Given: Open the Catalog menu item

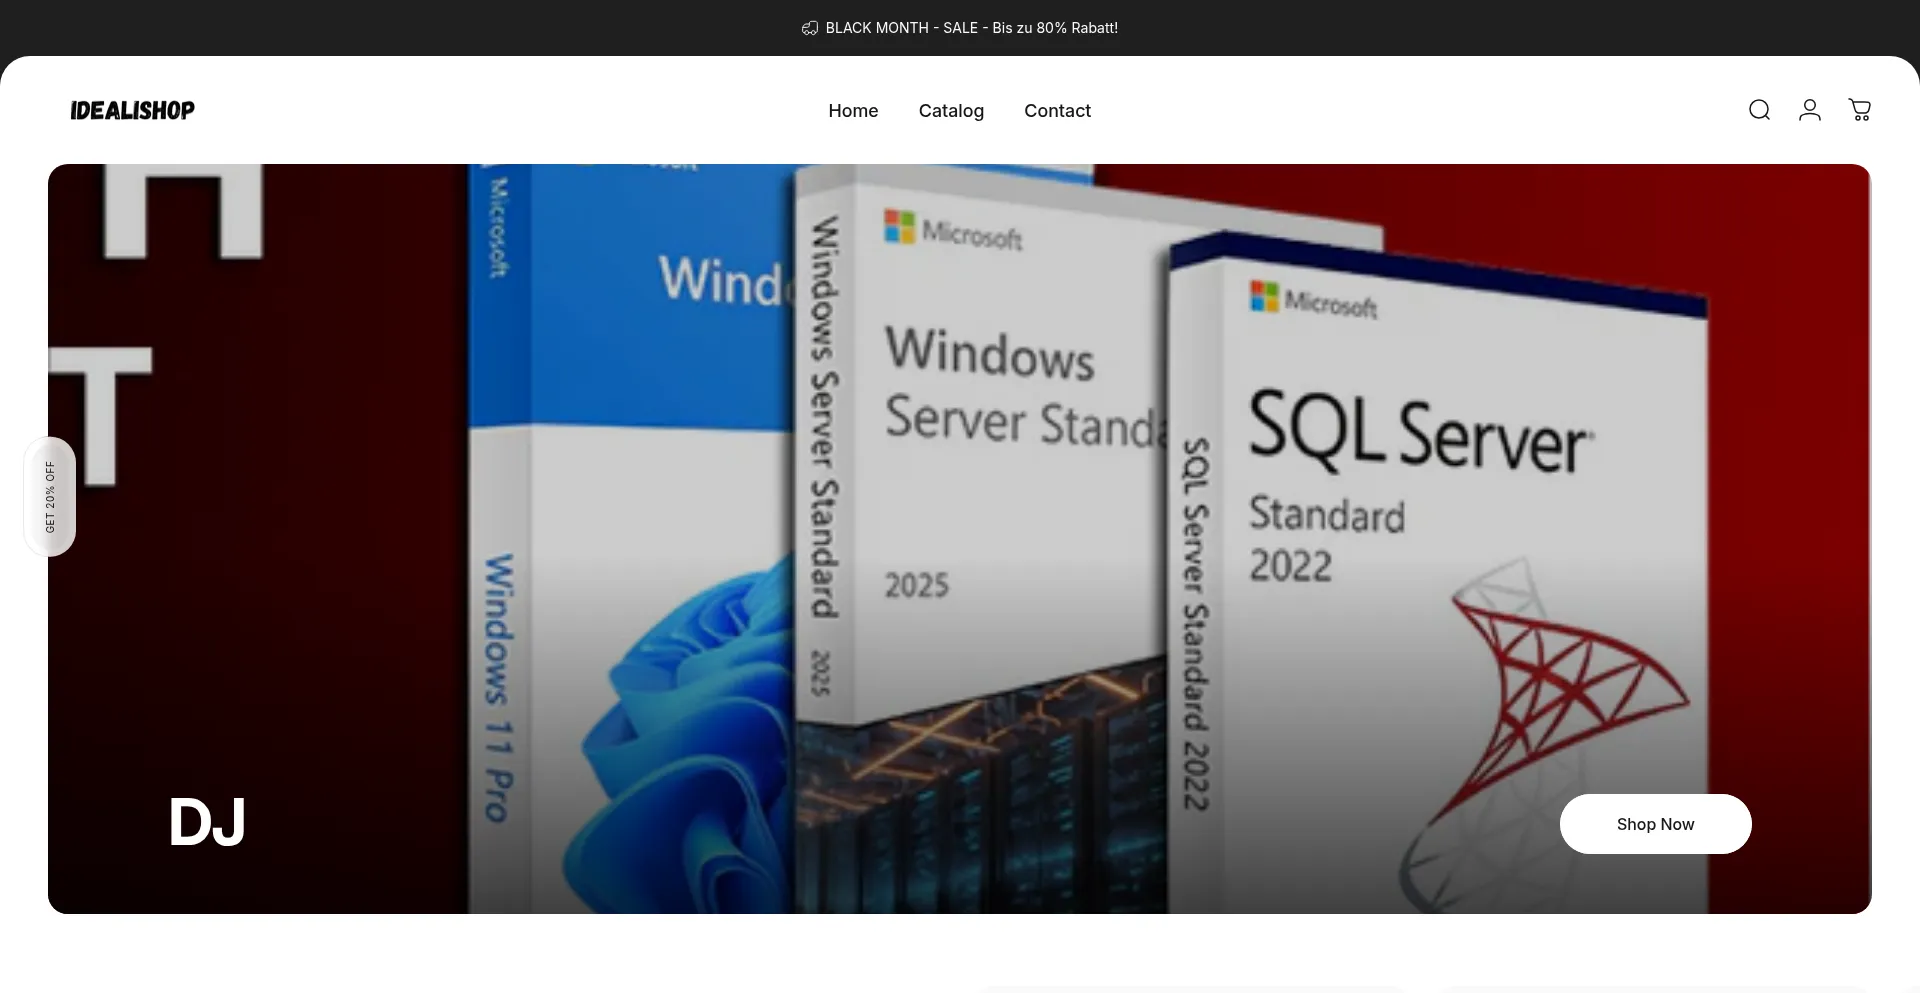Looking at the screenshot, I should point(951,111).
